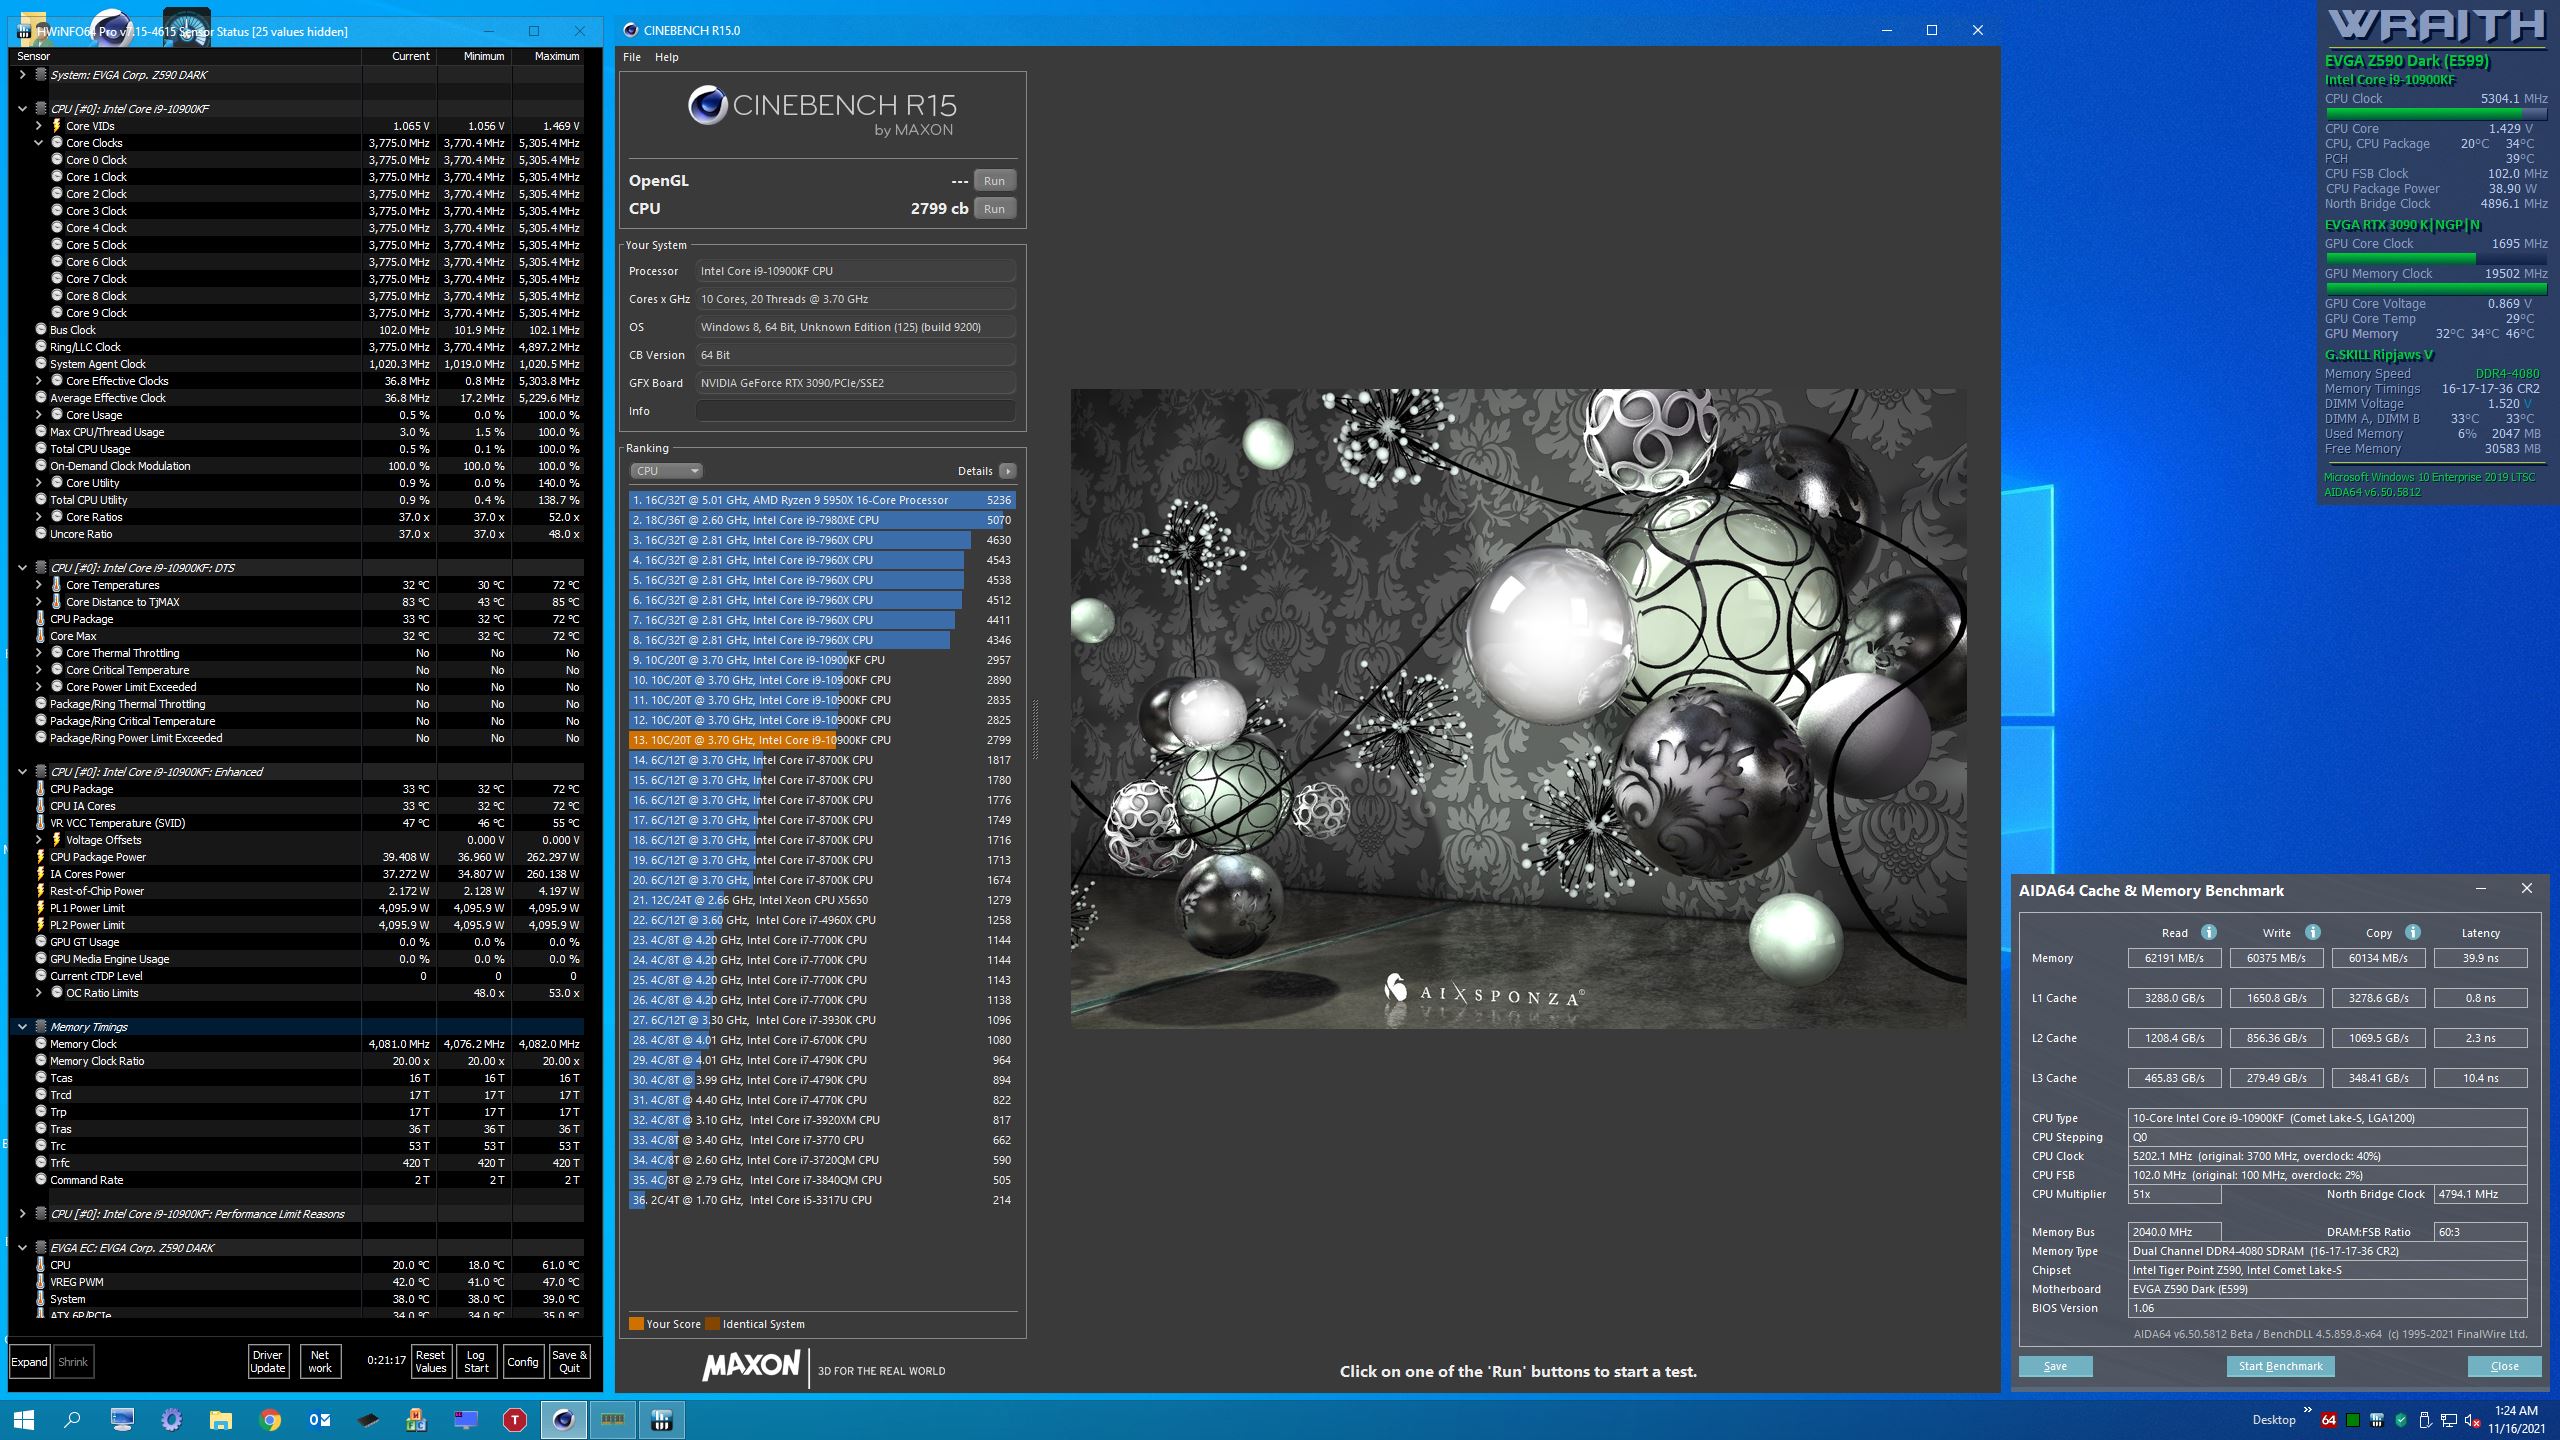
Task: Click the Info input field
Action: pos(855,411)
